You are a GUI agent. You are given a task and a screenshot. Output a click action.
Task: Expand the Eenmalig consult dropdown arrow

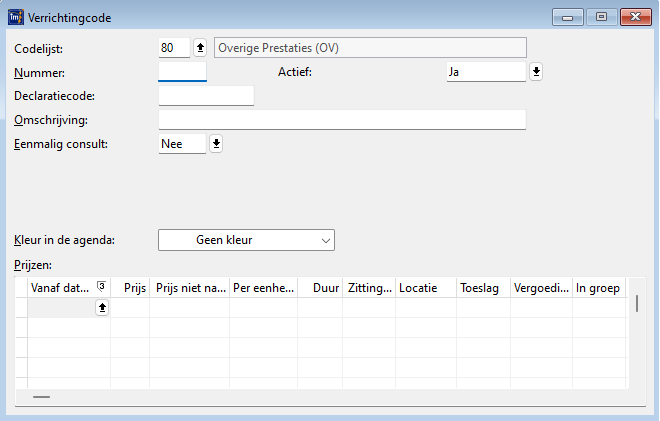216,144
